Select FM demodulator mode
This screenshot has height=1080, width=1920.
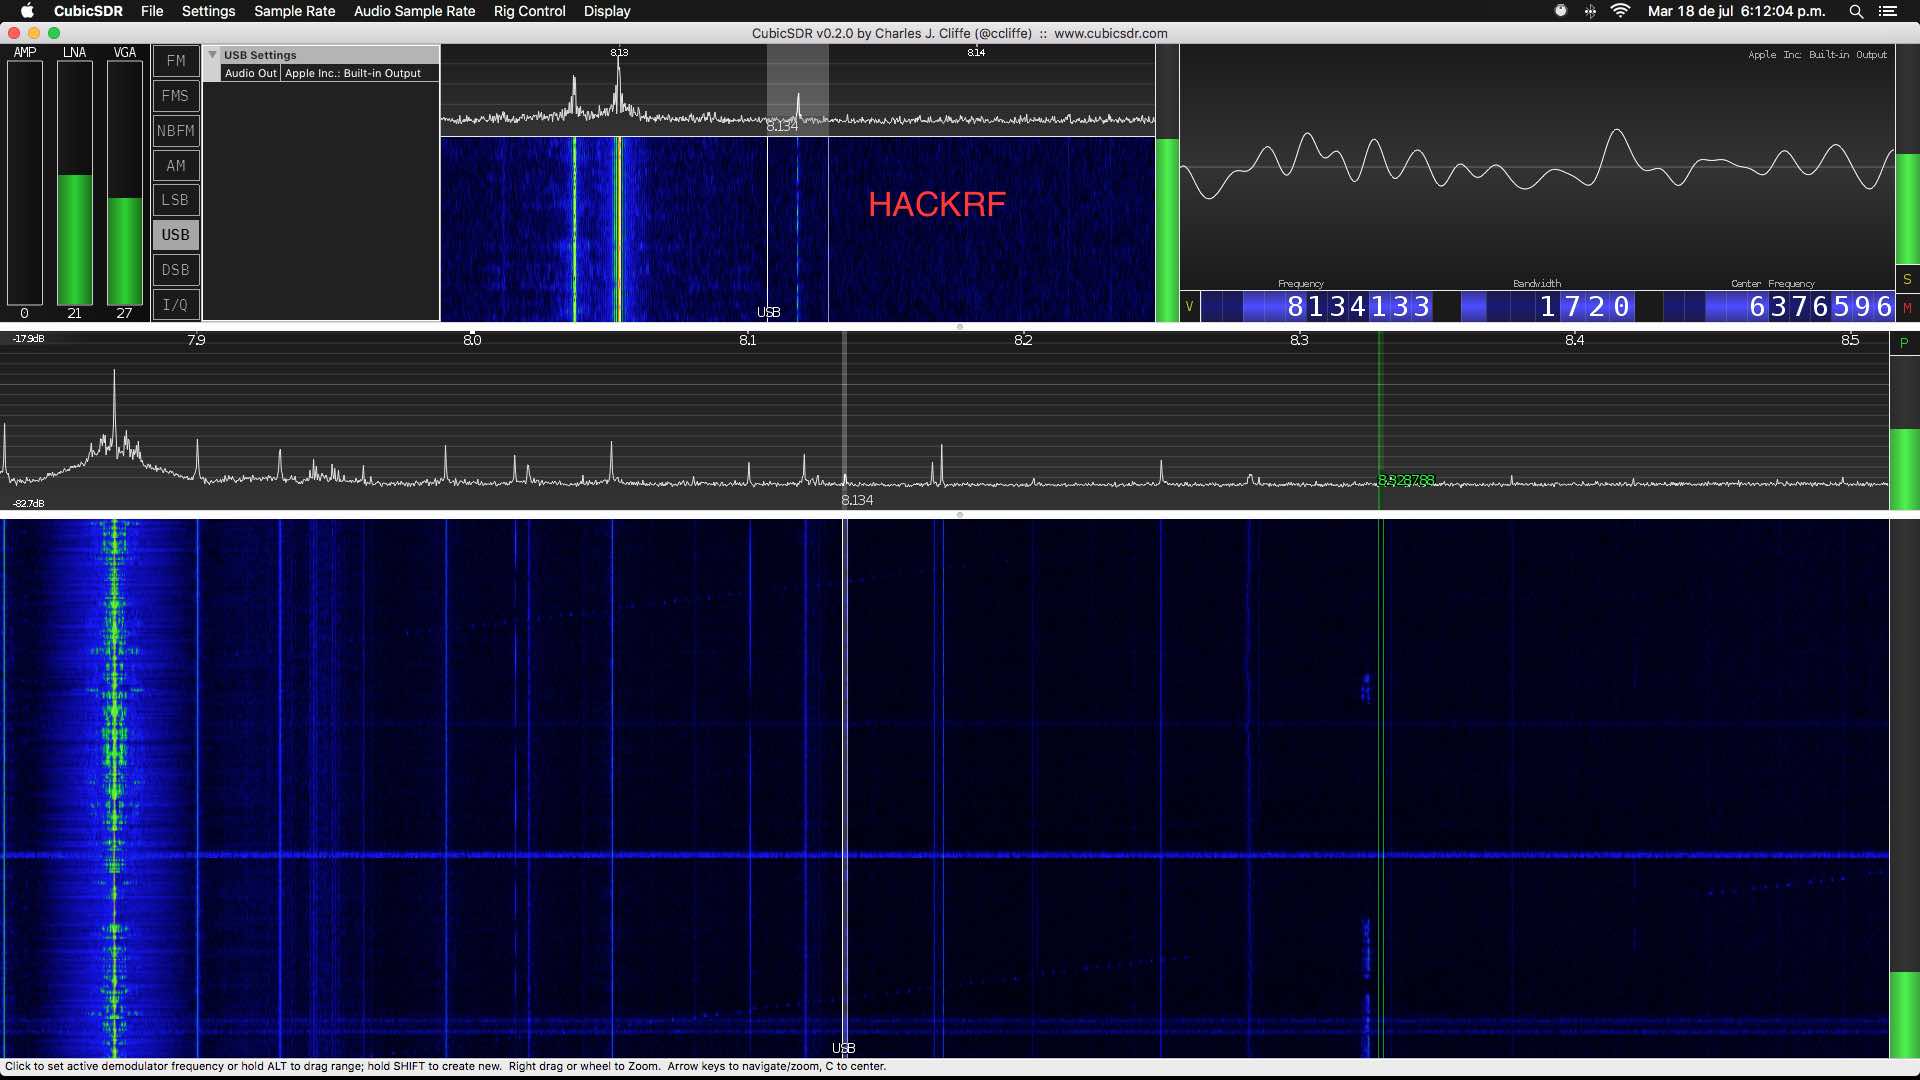(x=176, y=61)
